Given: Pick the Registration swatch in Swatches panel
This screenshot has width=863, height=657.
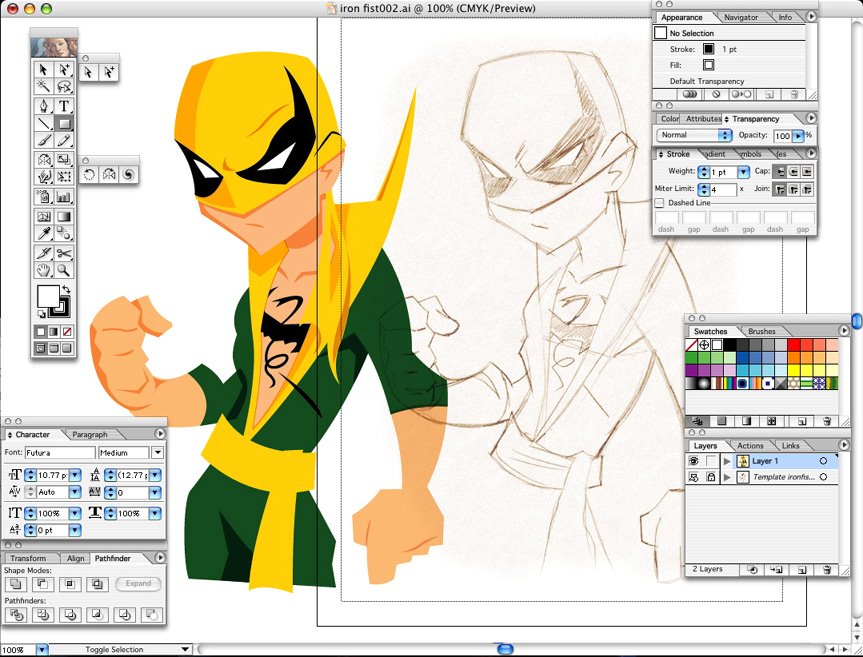Looking at the screenshot, I should click(704, 345).
